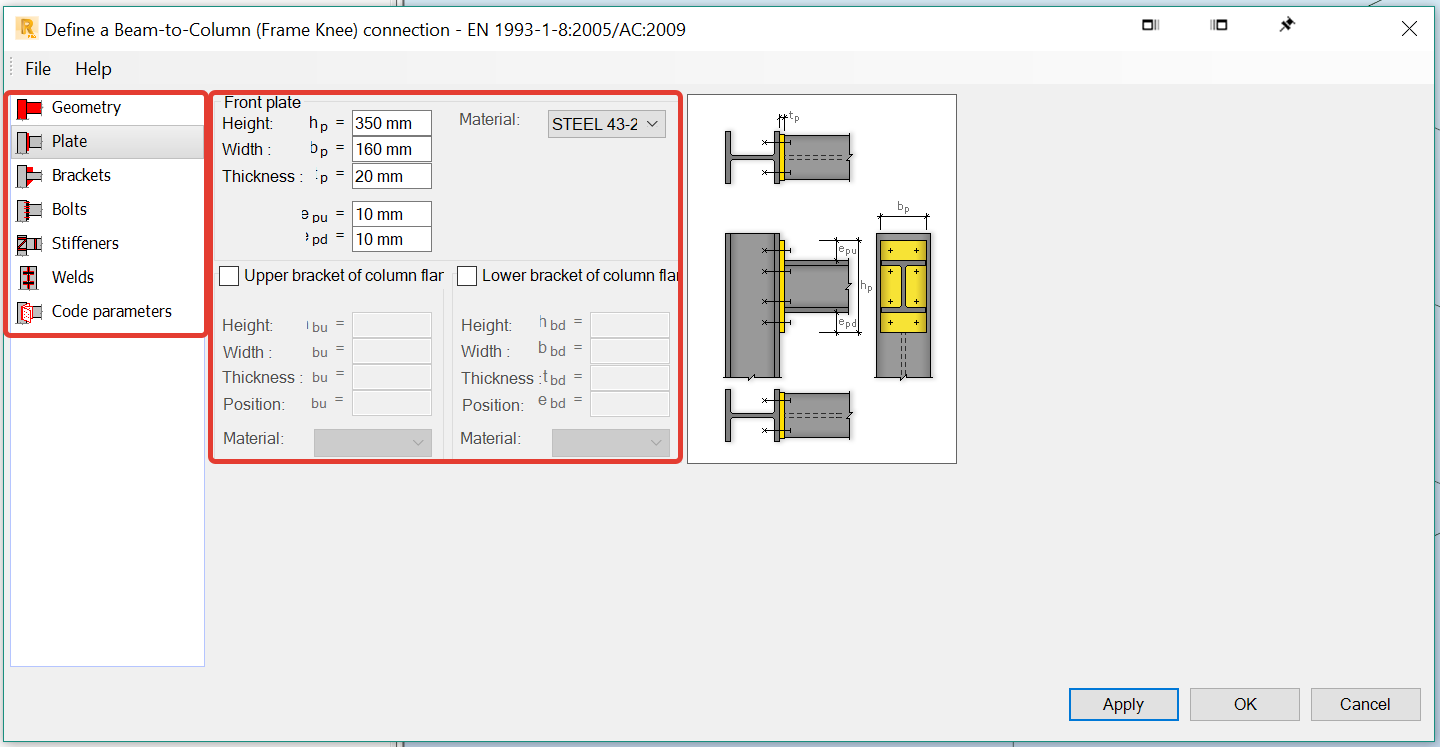Click the plate Height input showing 350 mm
Image resolution: width=1440 pixels, height=747 pixels.
pos(391,122)
